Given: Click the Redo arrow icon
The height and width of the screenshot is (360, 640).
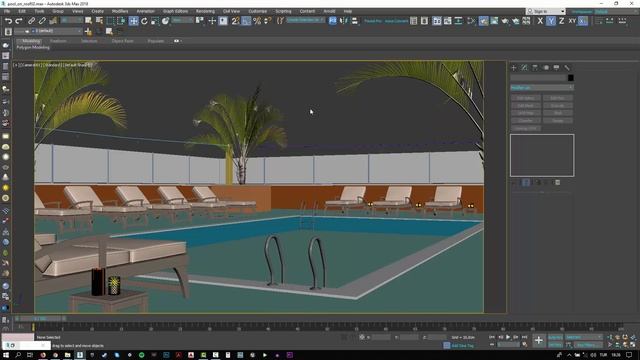Looking at the screenshot, I should click(19, 21).
